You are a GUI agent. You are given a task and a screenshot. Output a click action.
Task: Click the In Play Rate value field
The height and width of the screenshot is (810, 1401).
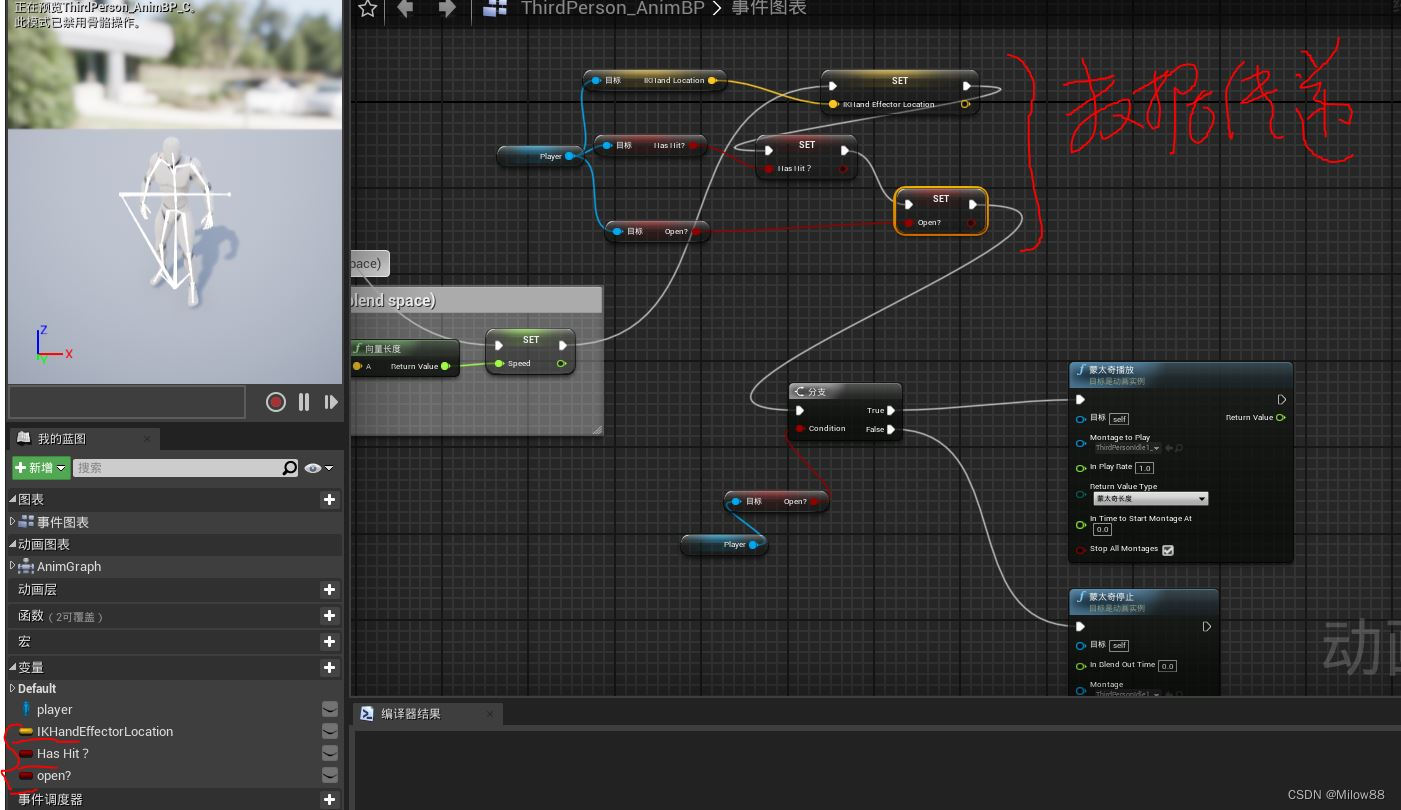(1145, 468)
